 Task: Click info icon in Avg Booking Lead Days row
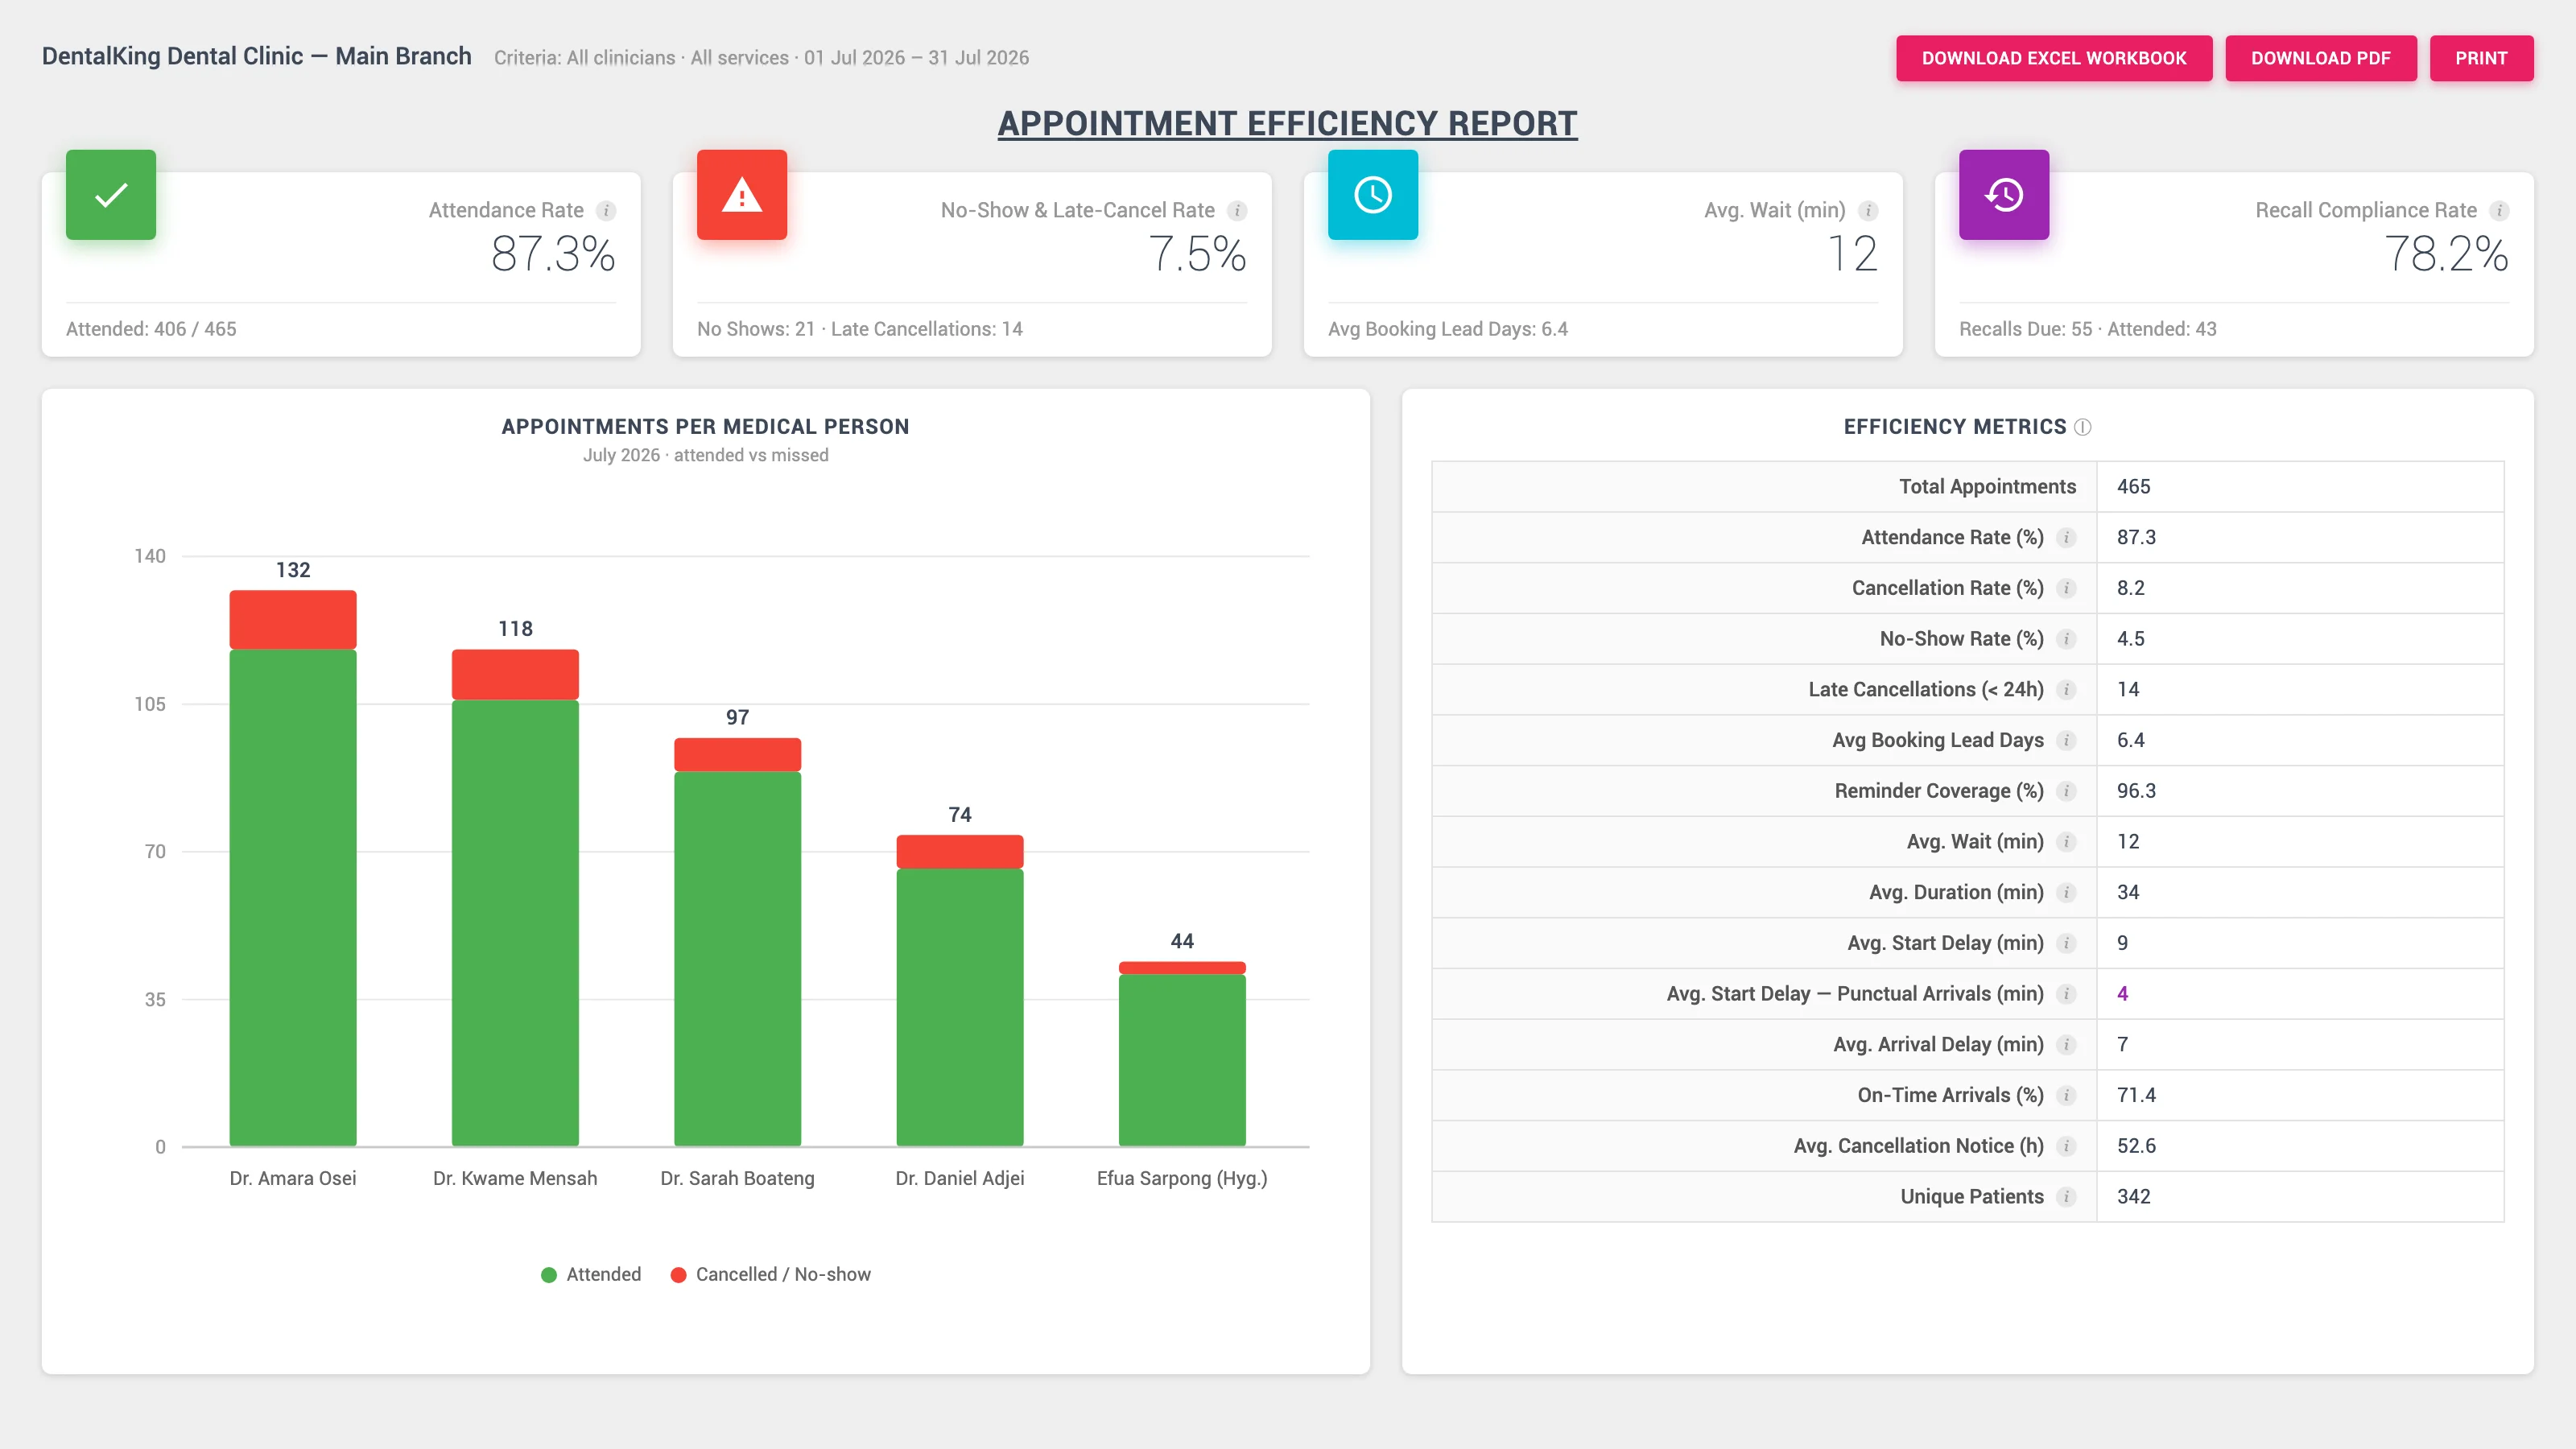point(2066,741)
